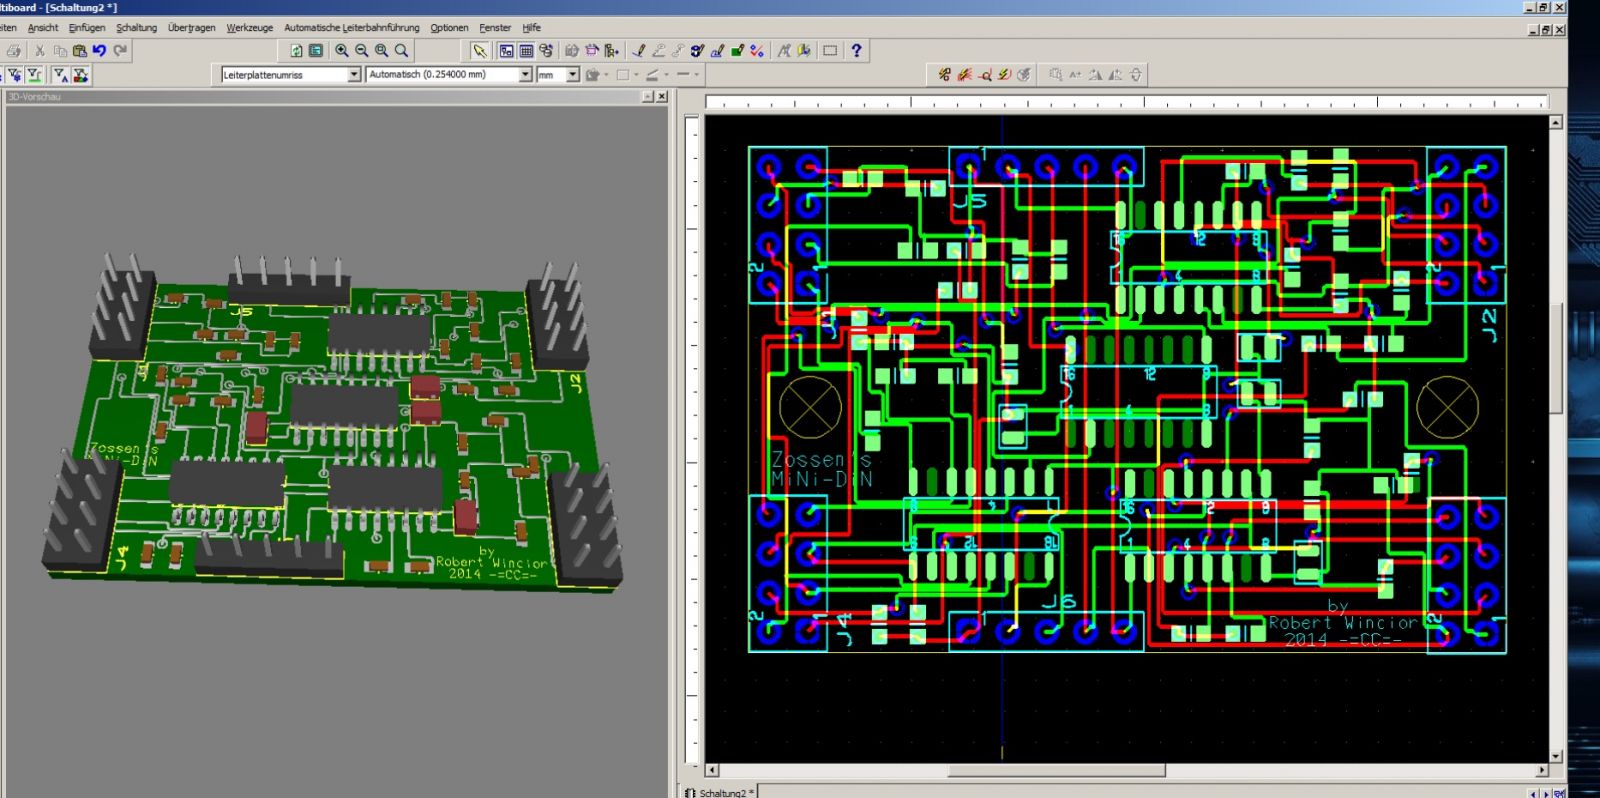Click the zoom in magnifier icon
The height and width of the screenshot is (798, 1600).
[342, 50]
